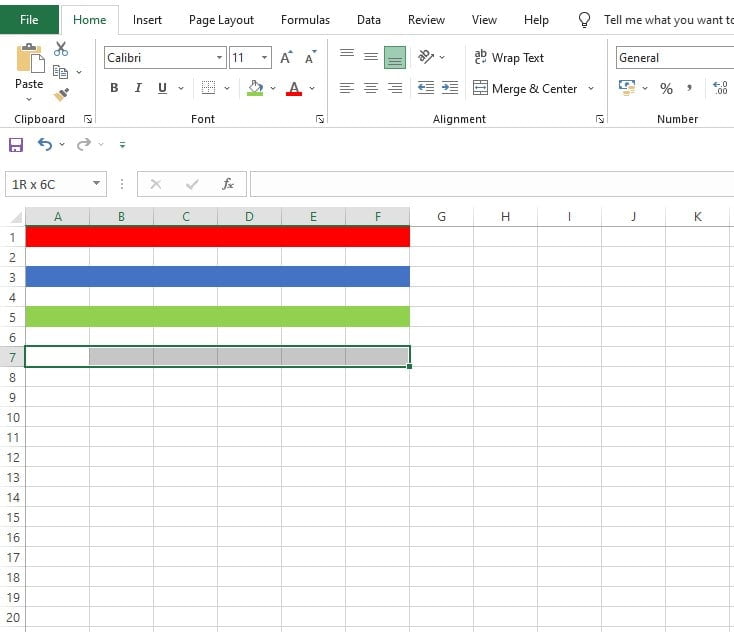Screen dimensions: 734x632
Task: Activate the Format Painter brush
Action: coord(61,95)
